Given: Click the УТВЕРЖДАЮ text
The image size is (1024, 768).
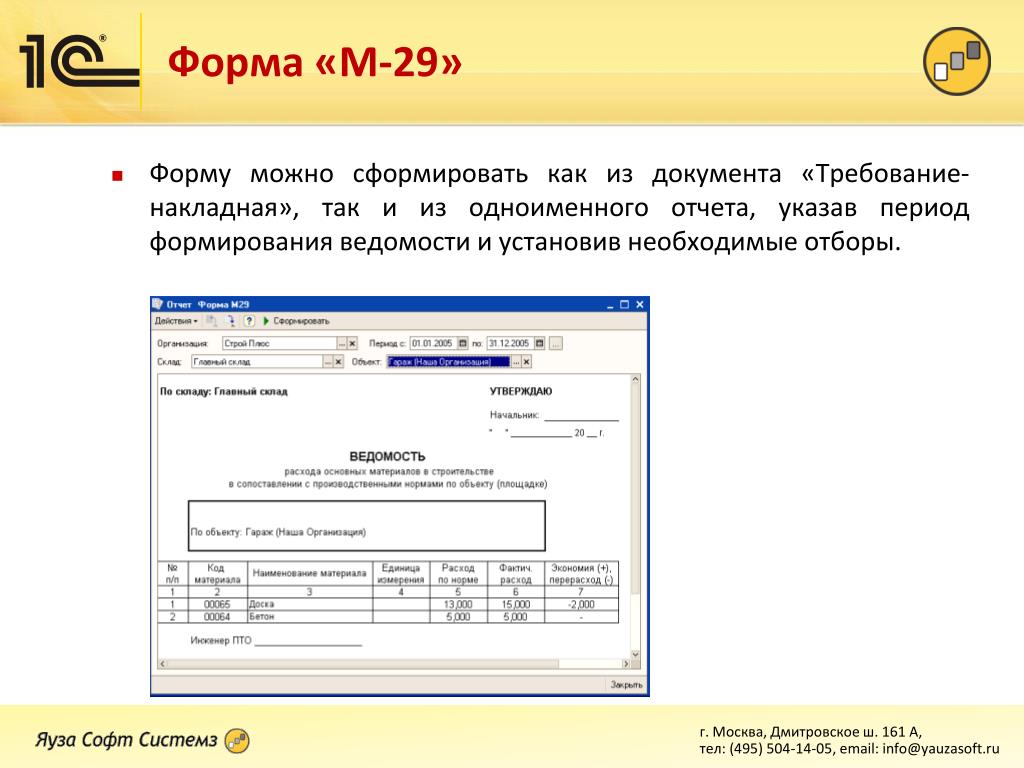Looking at the screenshot, I should point(520,391).
